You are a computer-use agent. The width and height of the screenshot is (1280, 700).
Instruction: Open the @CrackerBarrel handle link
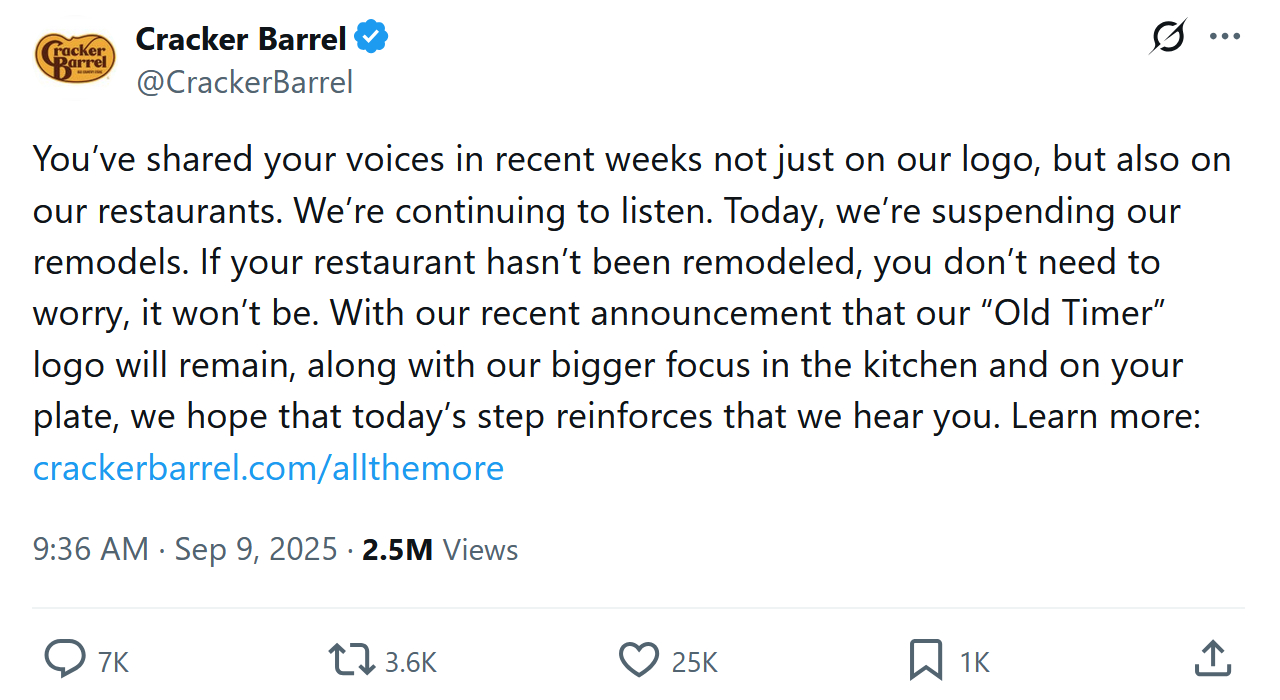tap(244, 82)
